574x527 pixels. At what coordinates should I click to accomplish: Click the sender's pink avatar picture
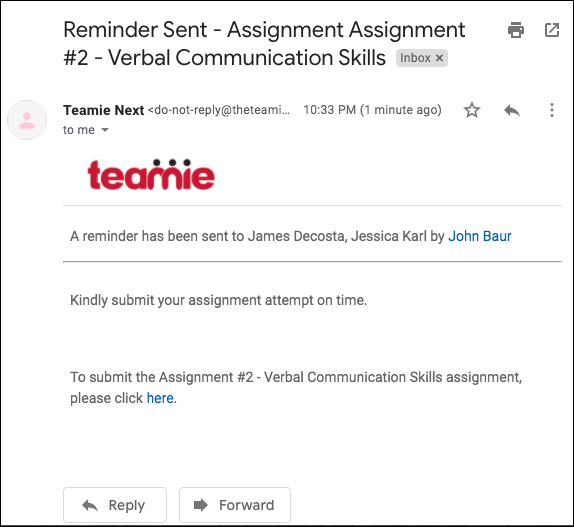(x=27, y=120)
